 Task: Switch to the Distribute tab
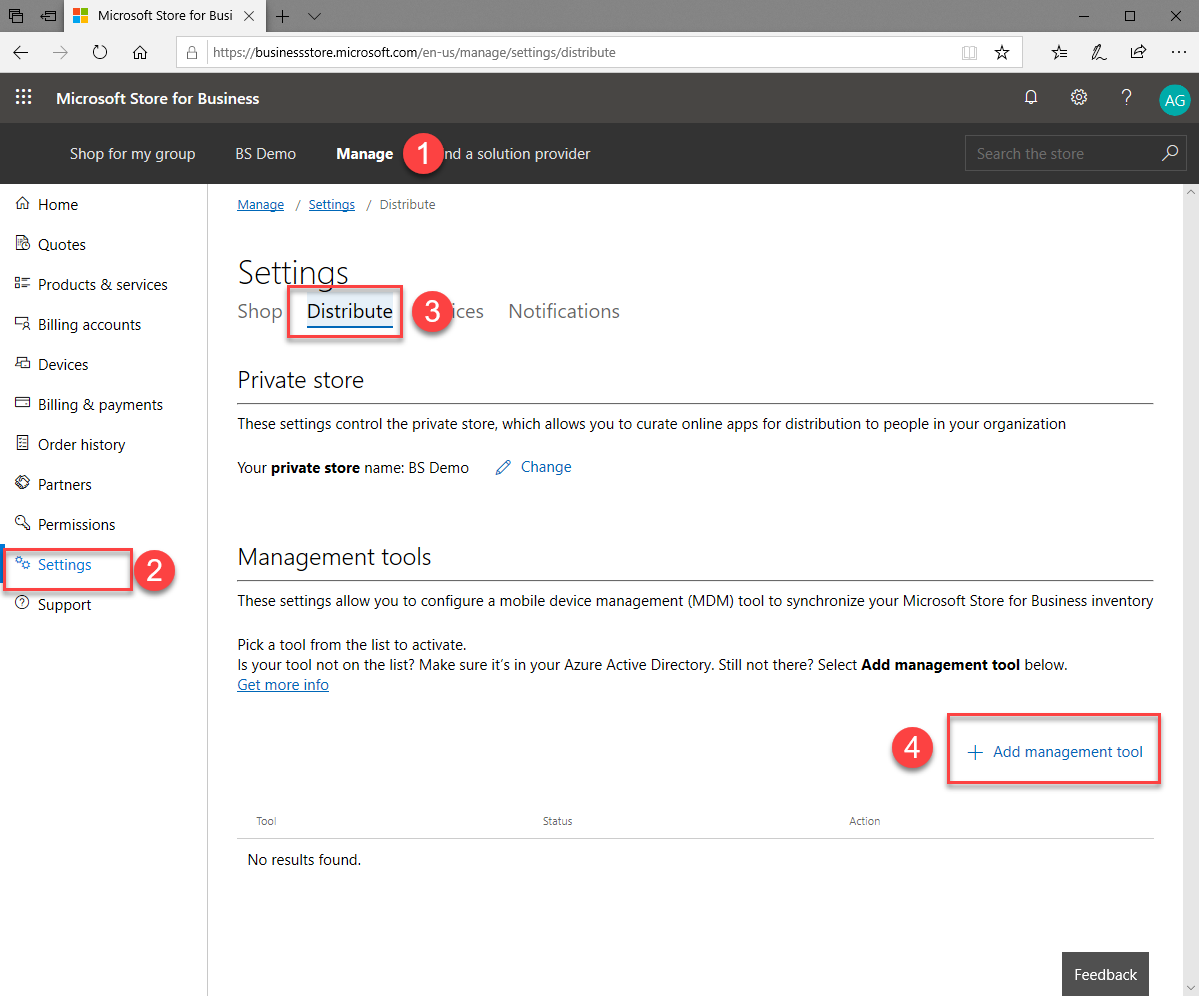(x=349, y=311)
